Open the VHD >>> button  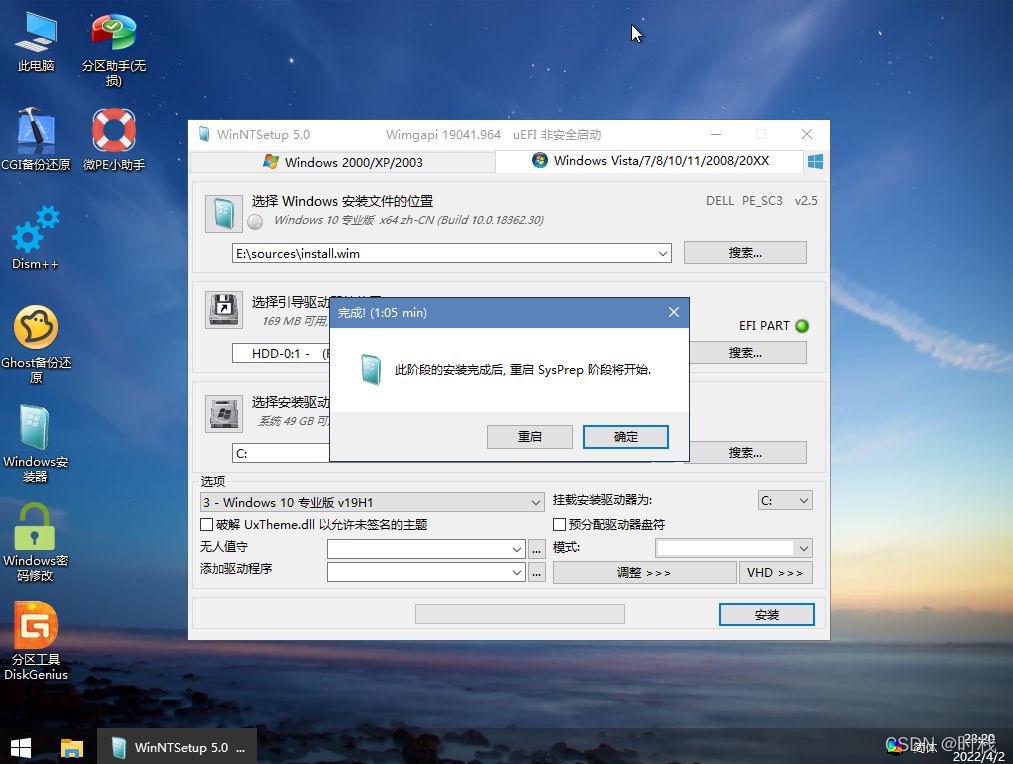(775, 573)
